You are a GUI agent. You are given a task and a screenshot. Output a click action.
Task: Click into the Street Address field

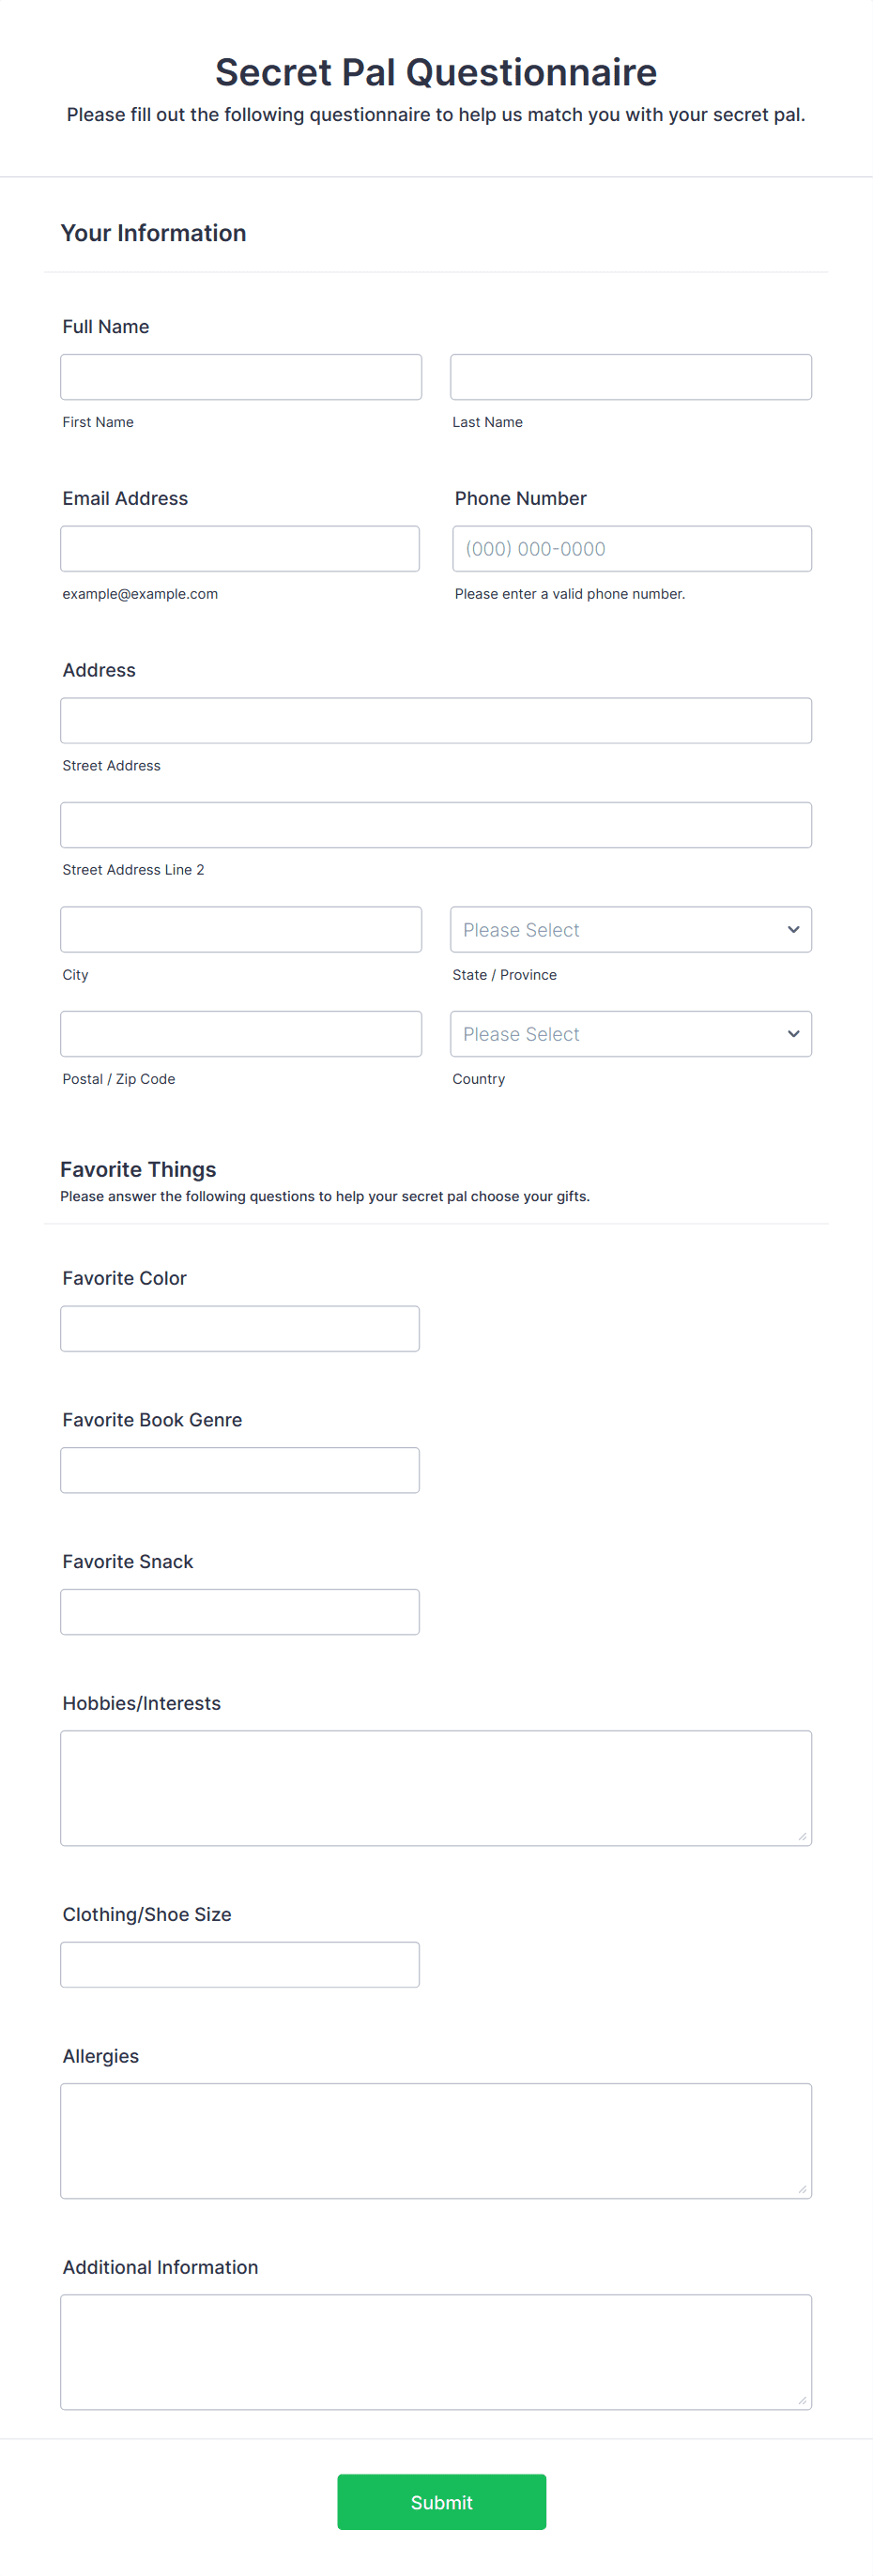[x=435, y=720]
